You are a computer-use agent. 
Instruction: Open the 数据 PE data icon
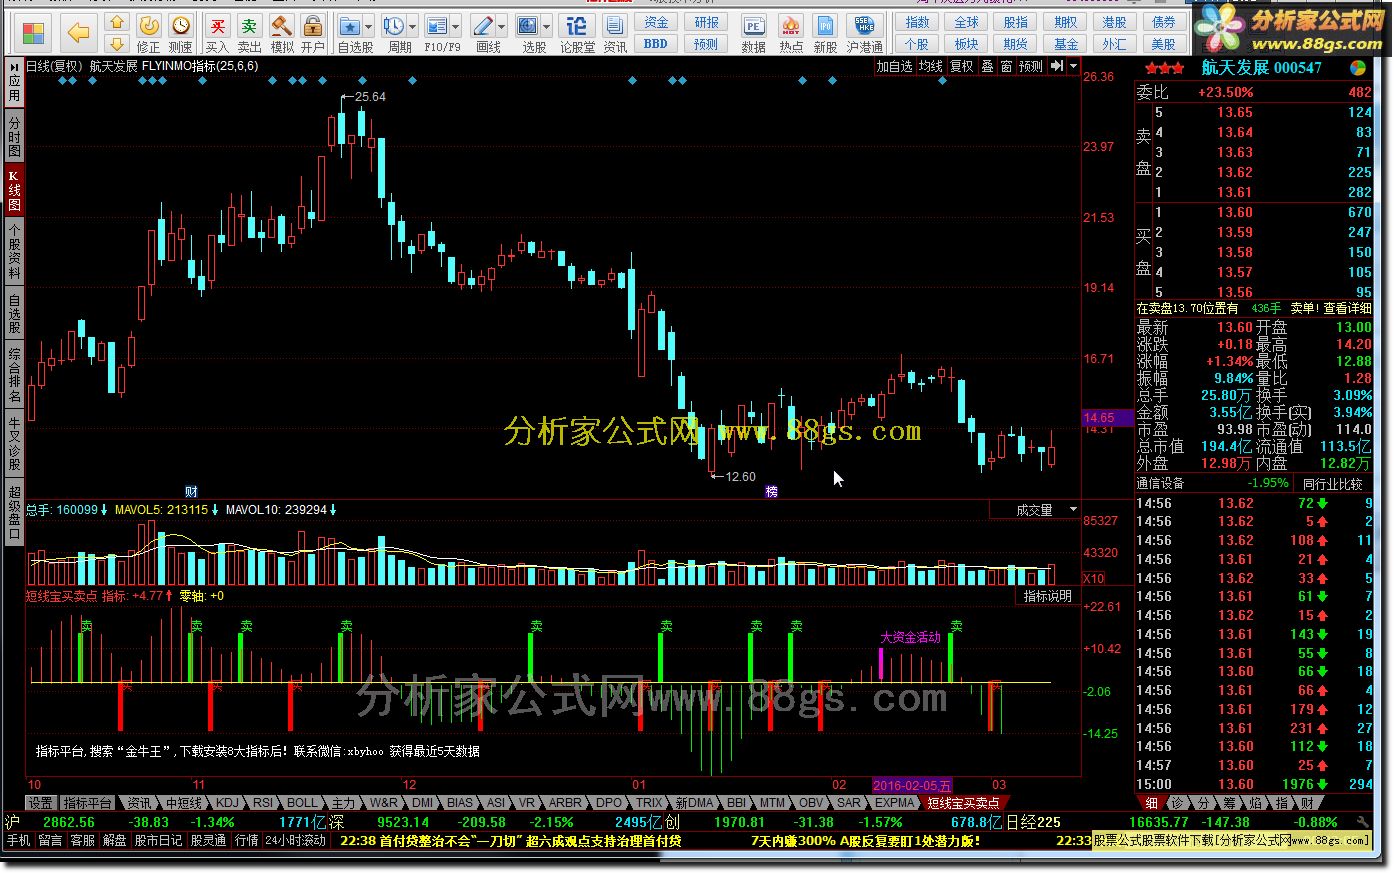coord(753,33)
